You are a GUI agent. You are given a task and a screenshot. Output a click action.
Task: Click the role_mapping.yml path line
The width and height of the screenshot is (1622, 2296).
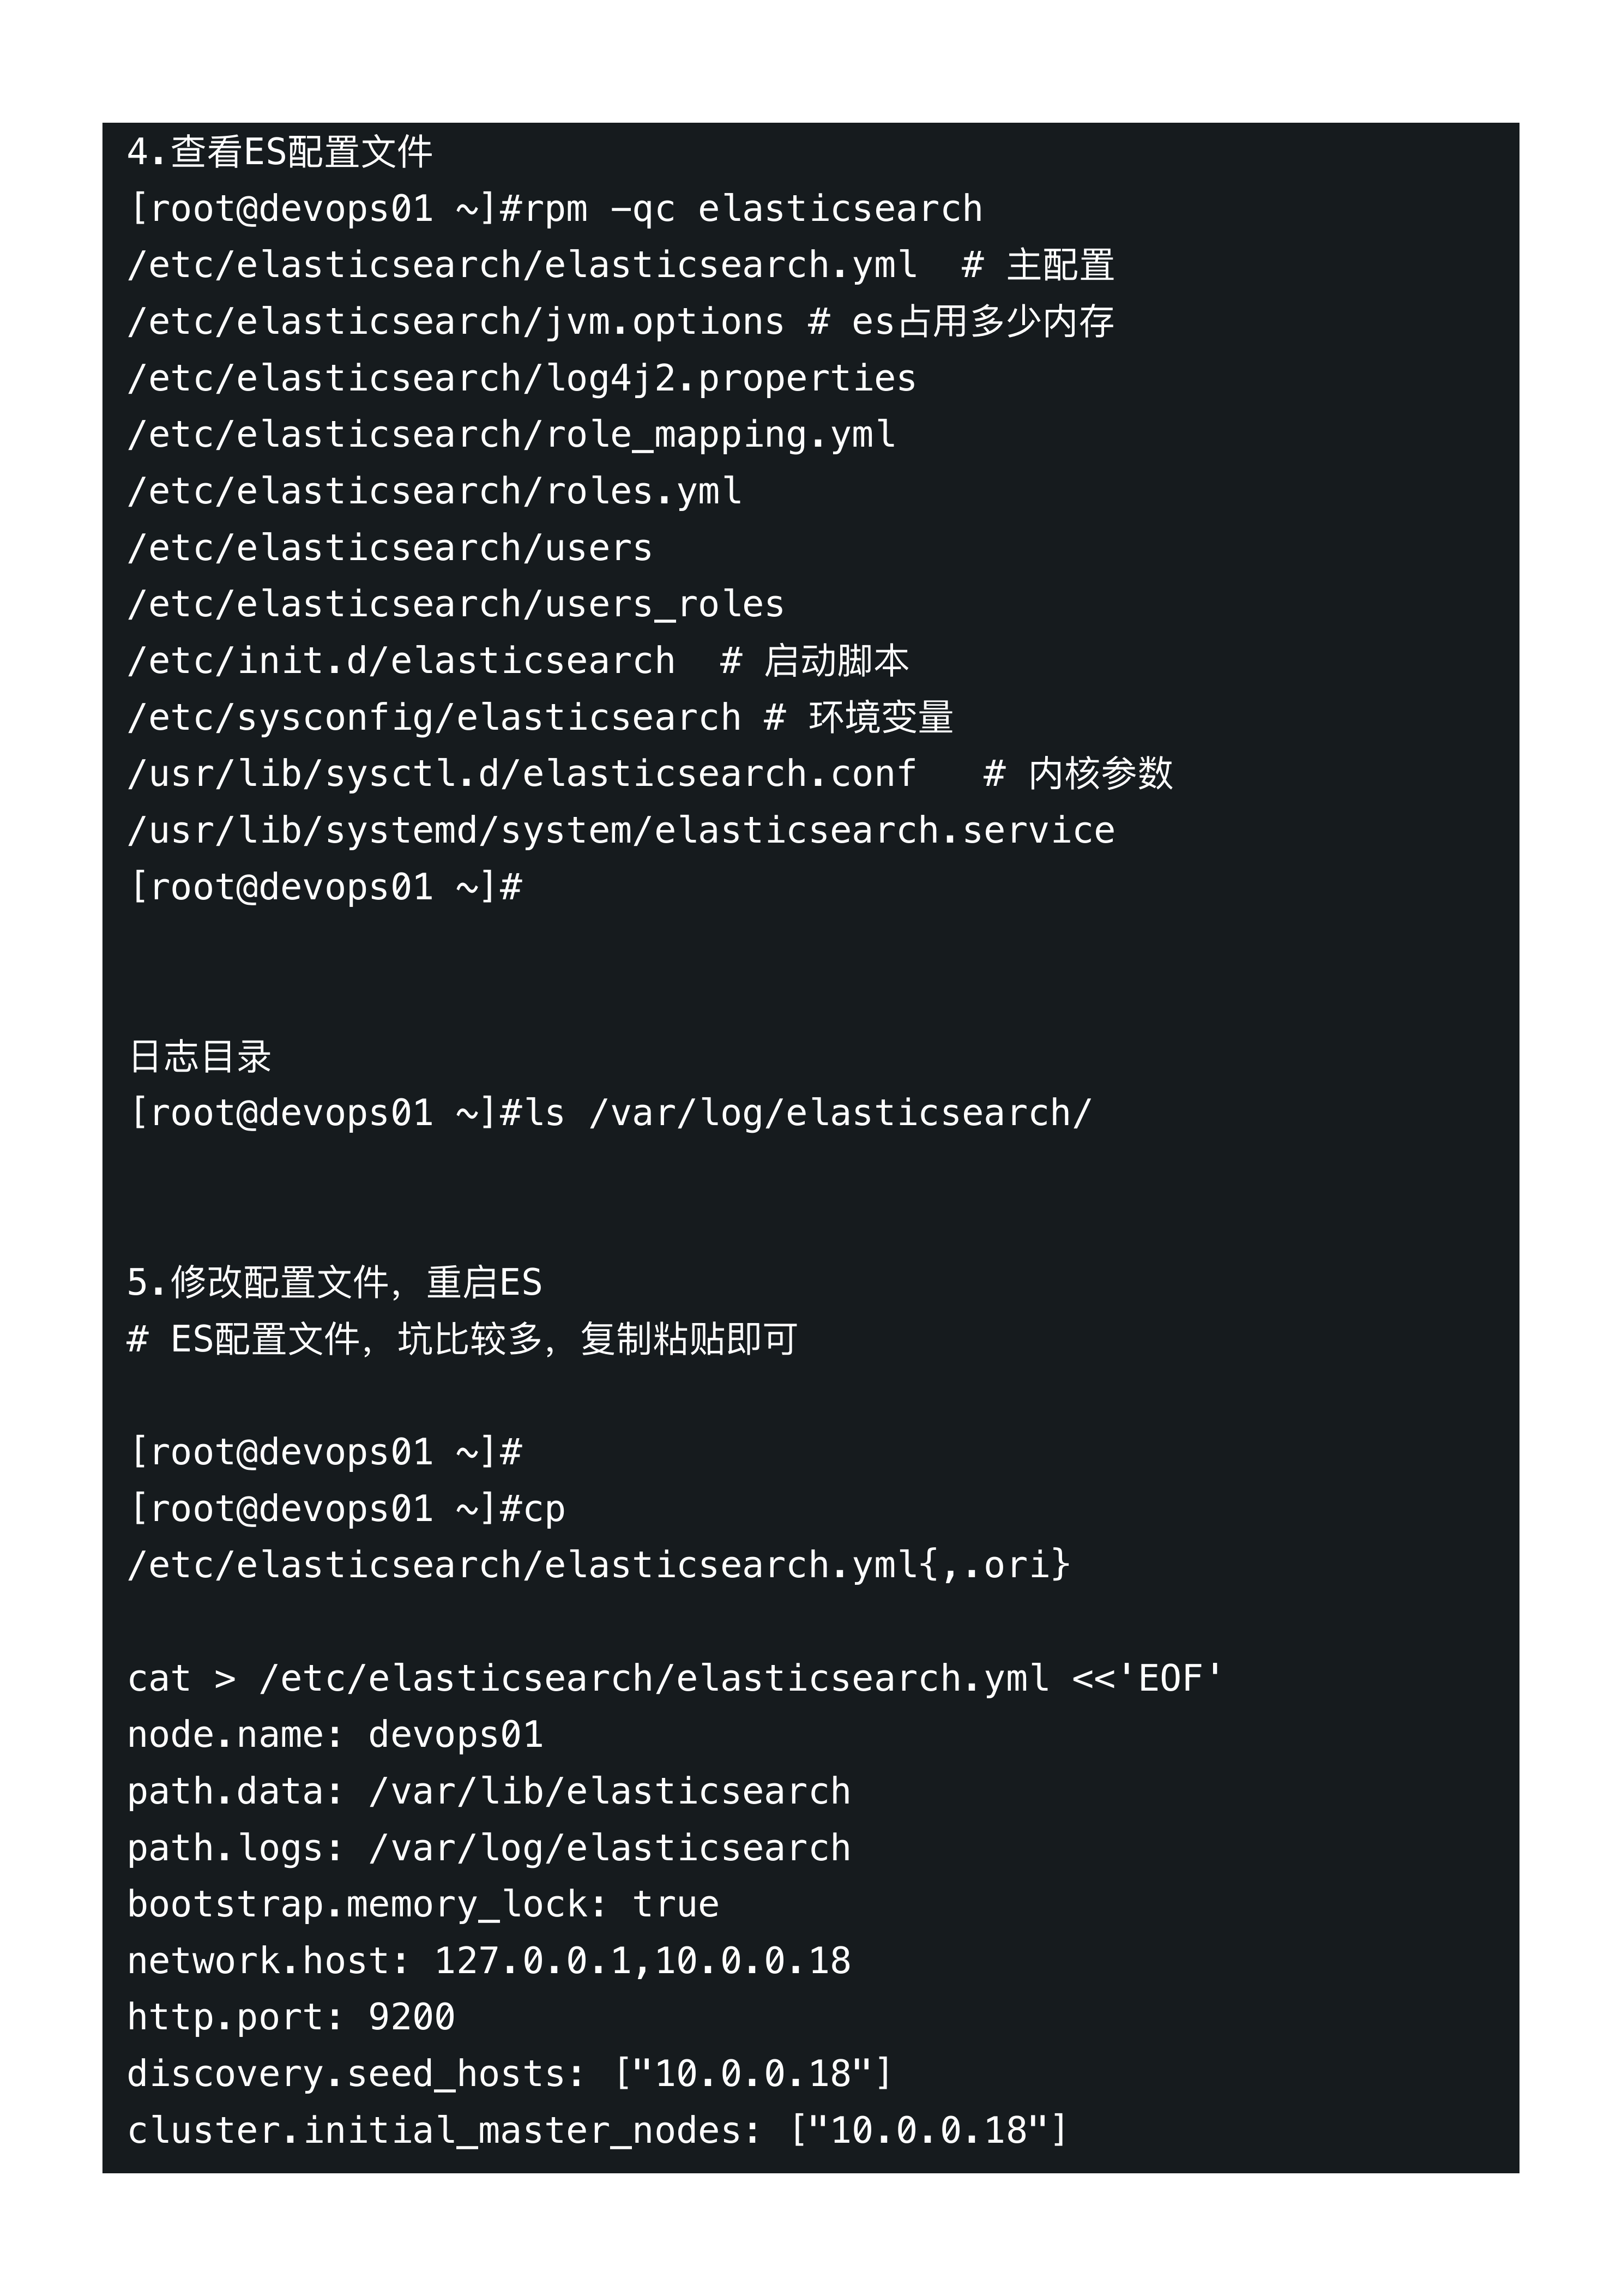point(511,435)
